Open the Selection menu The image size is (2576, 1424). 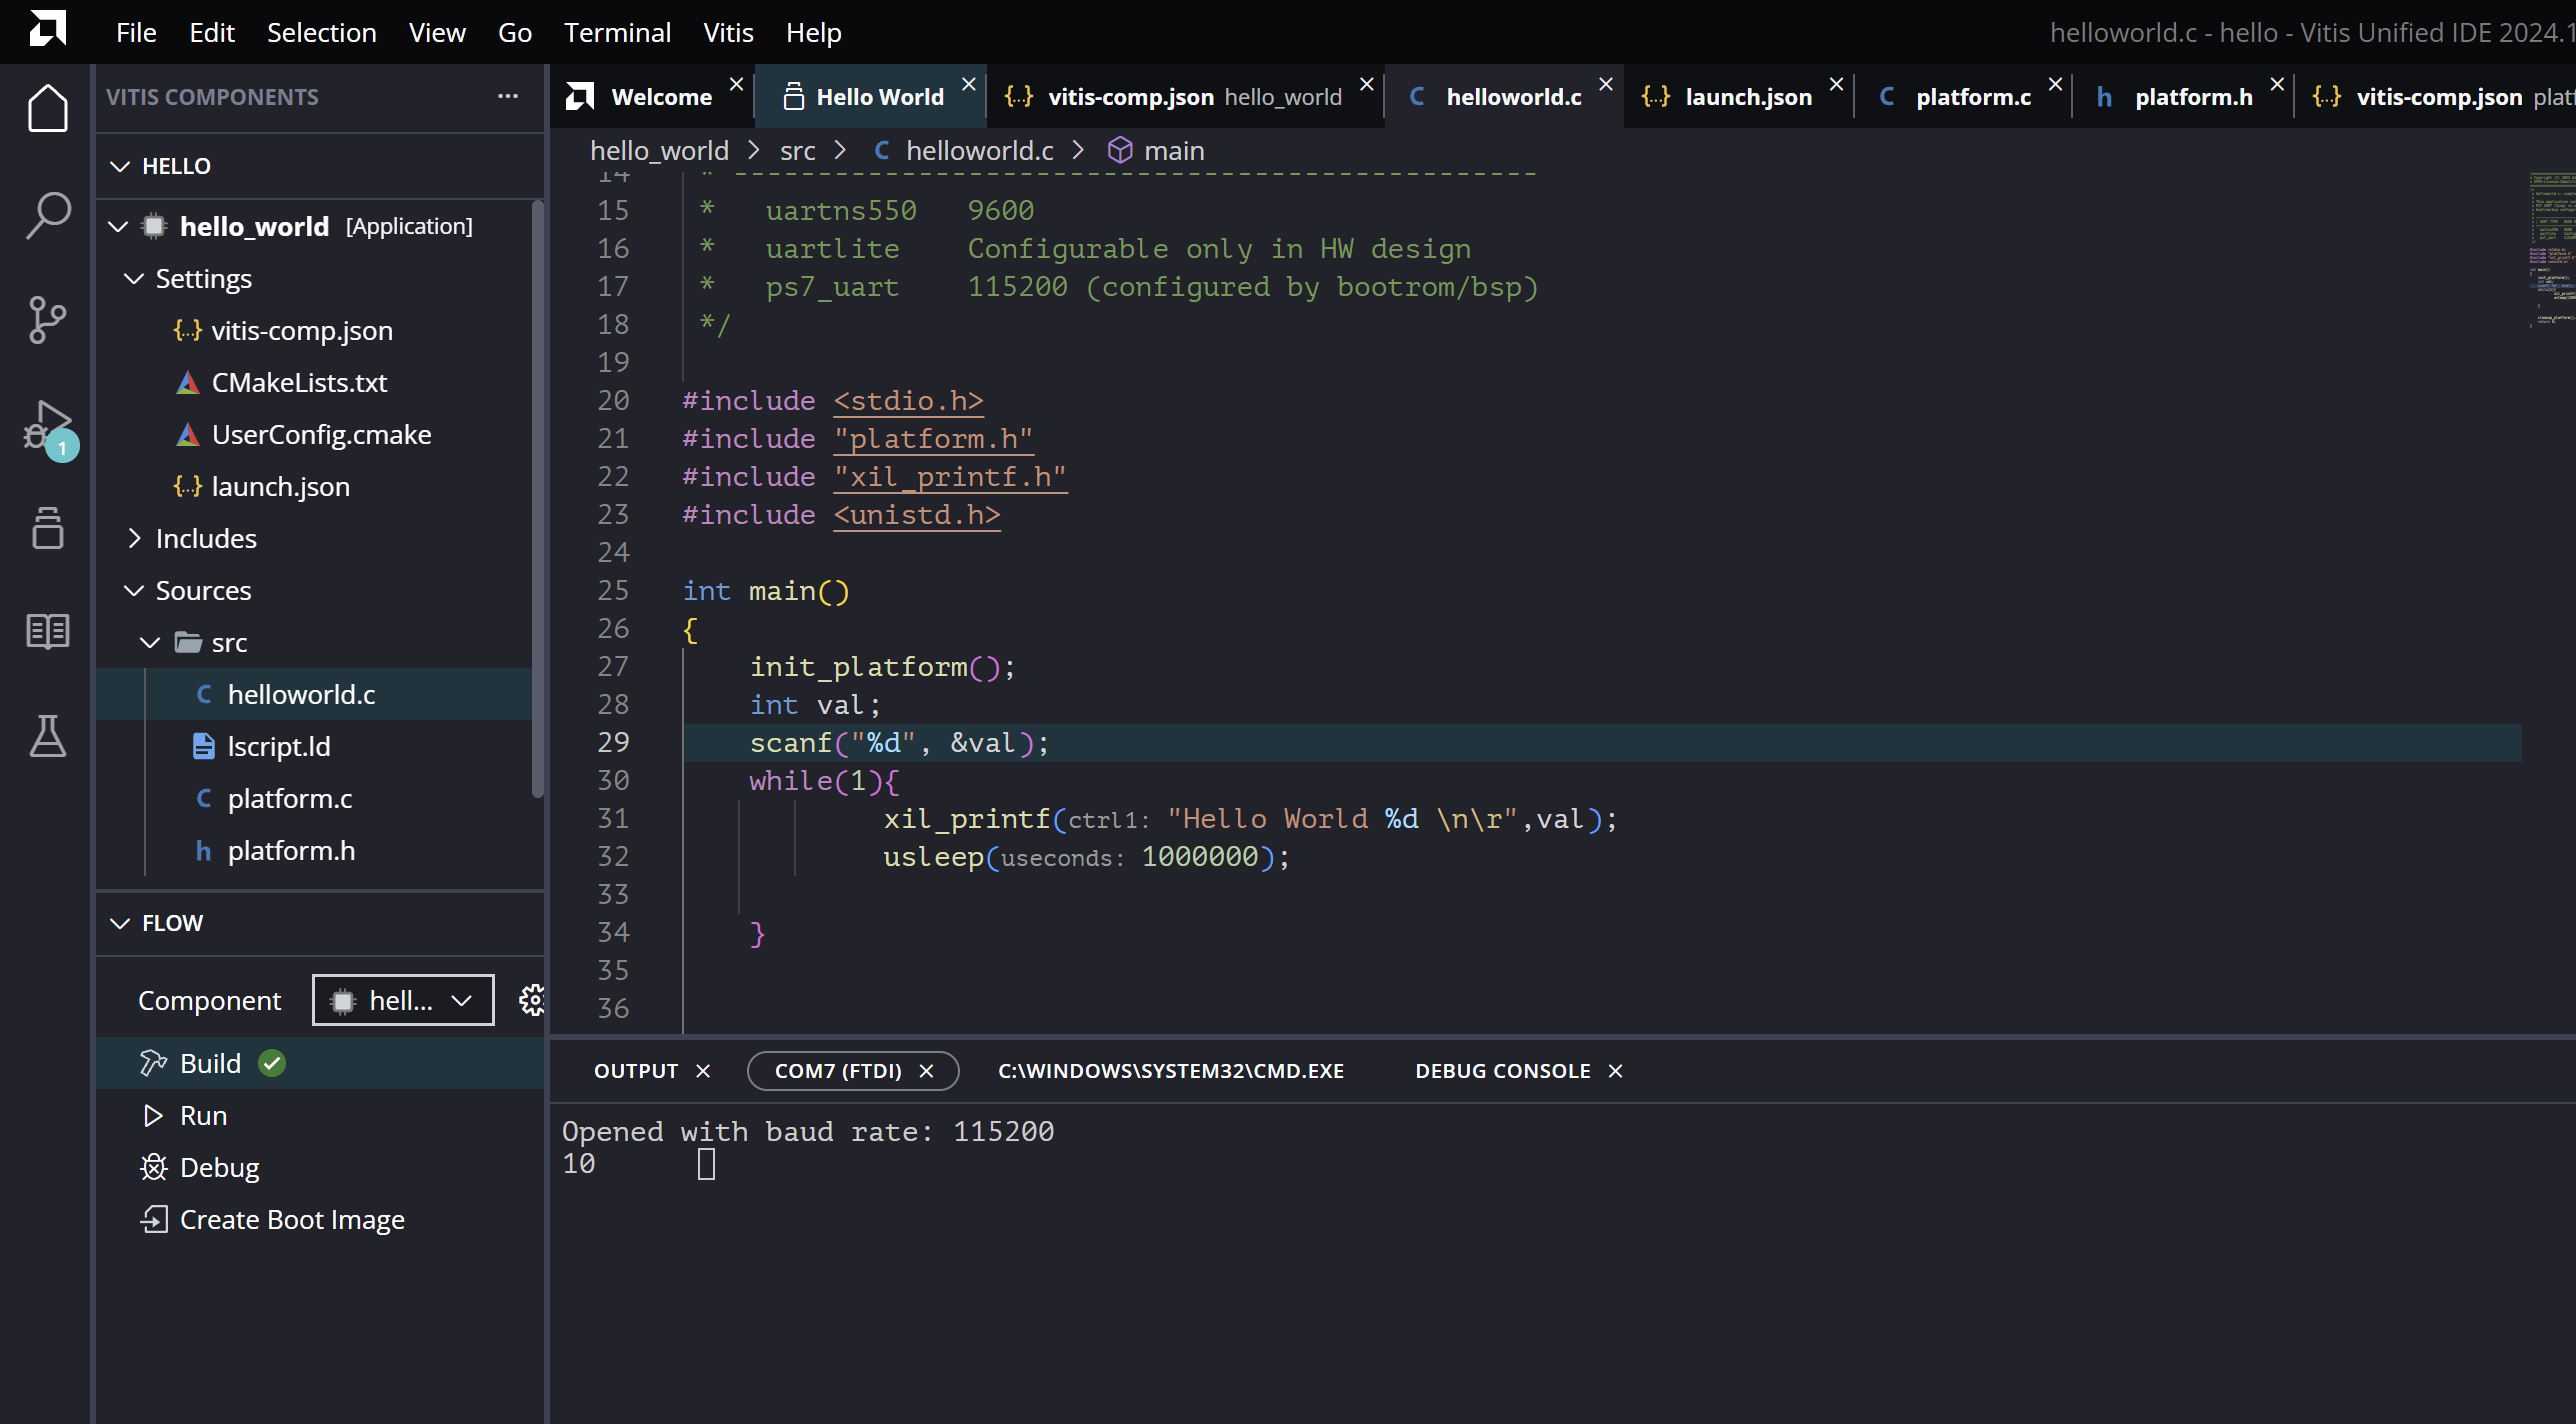point(321,32)
